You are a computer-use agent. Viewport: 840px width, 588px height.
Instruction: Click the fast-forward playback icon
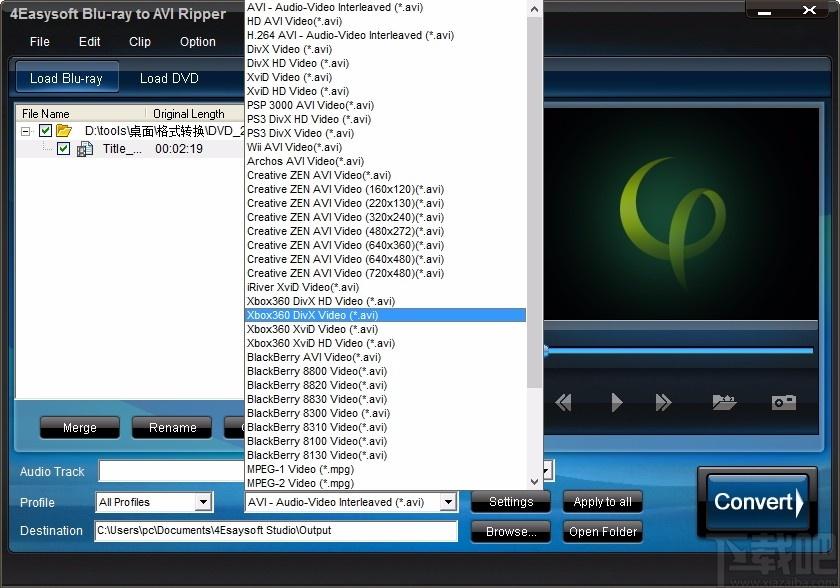663,402
